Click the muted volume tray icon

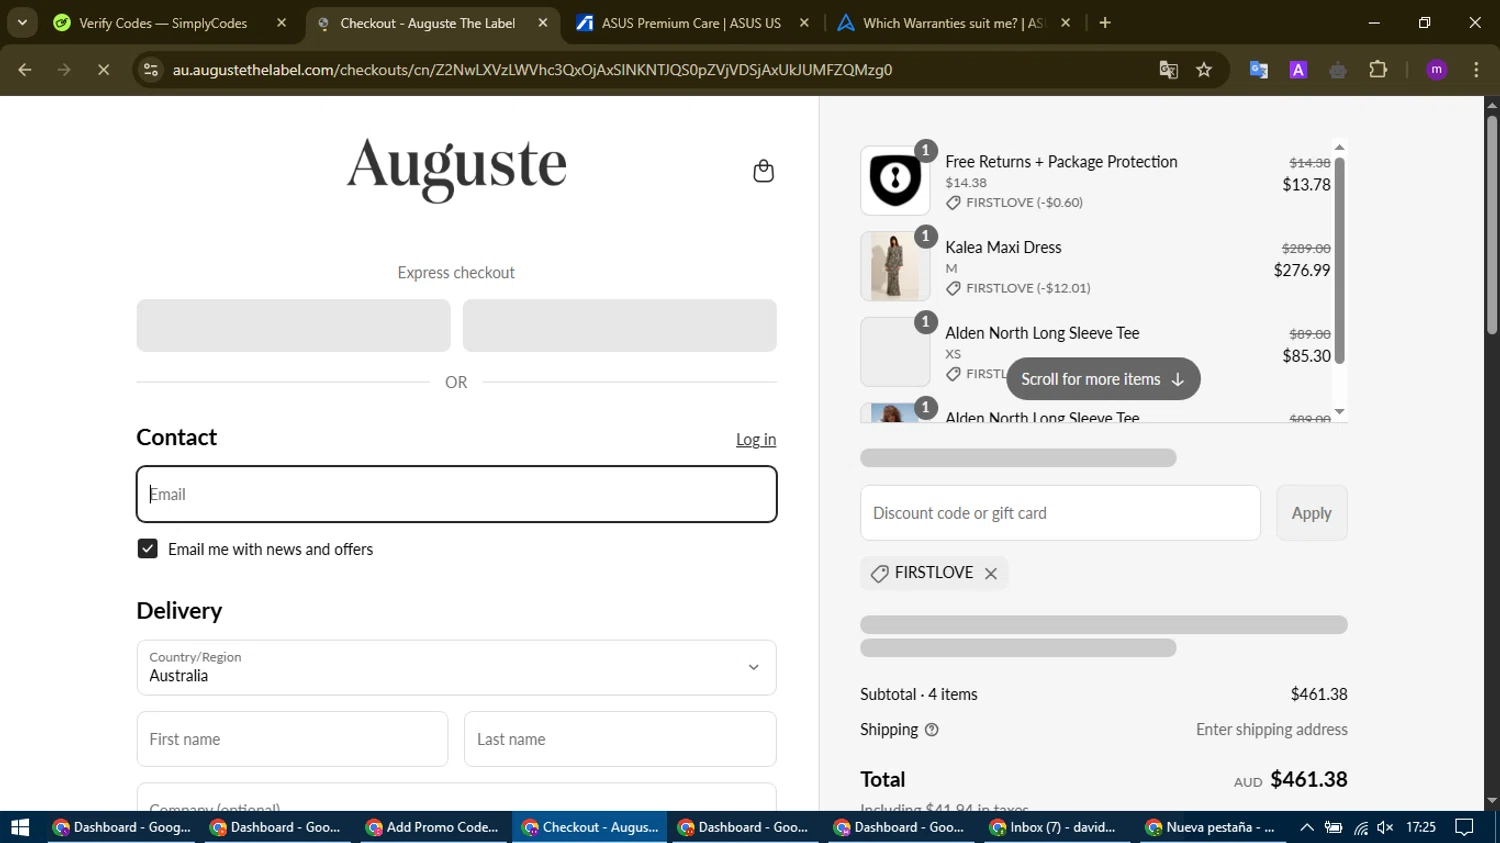click(x=1385, y=827)
